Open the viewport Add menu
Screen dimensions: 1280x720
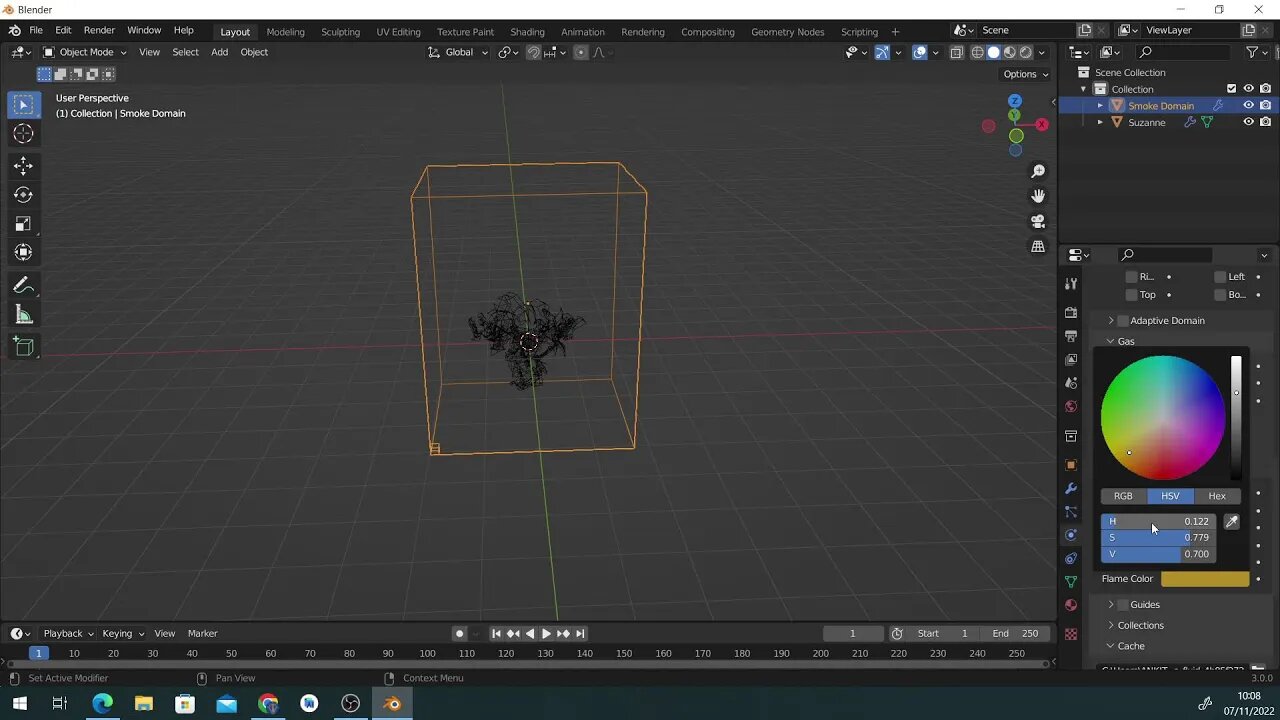click(219, 52)
